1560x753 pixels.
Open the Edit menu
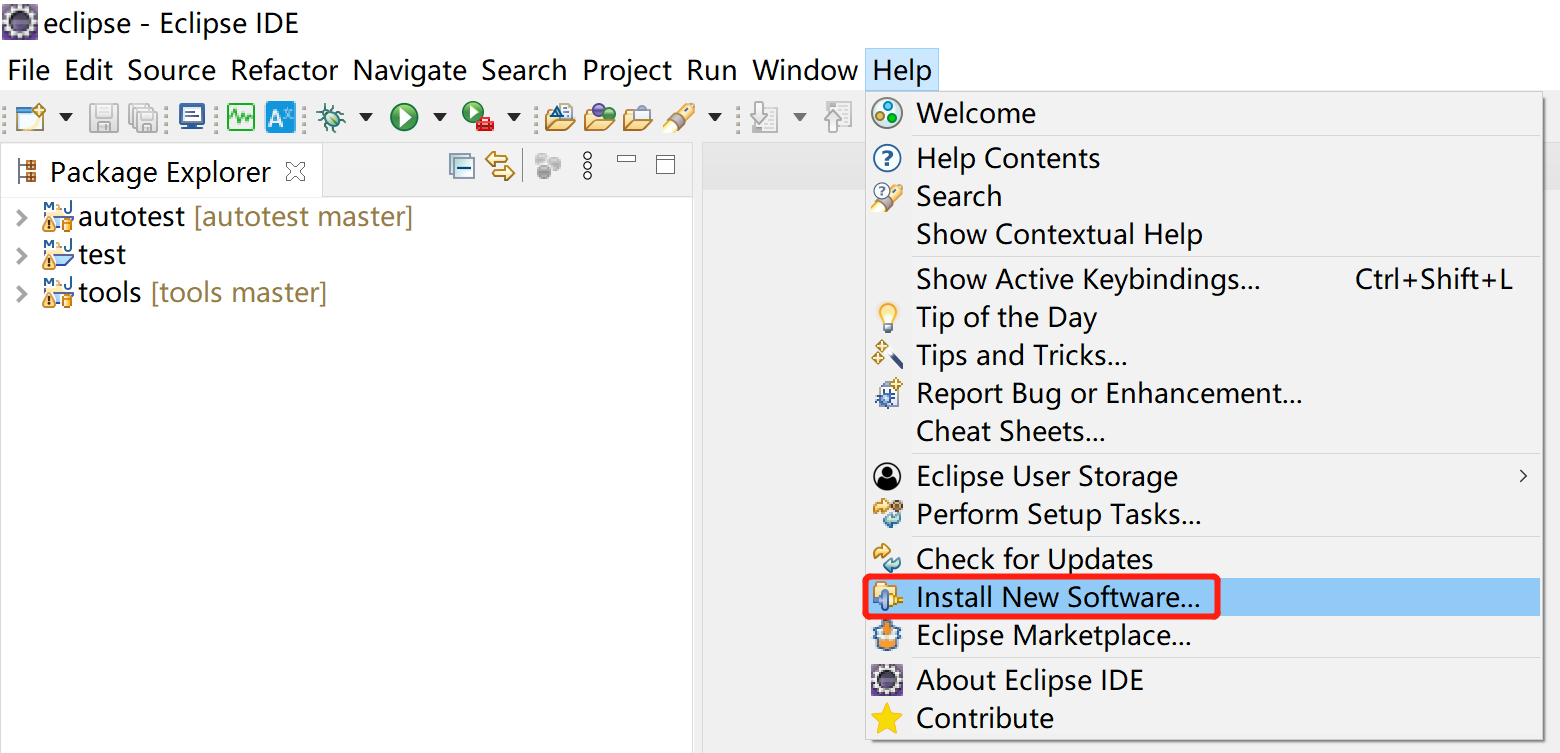pos(89,70)
